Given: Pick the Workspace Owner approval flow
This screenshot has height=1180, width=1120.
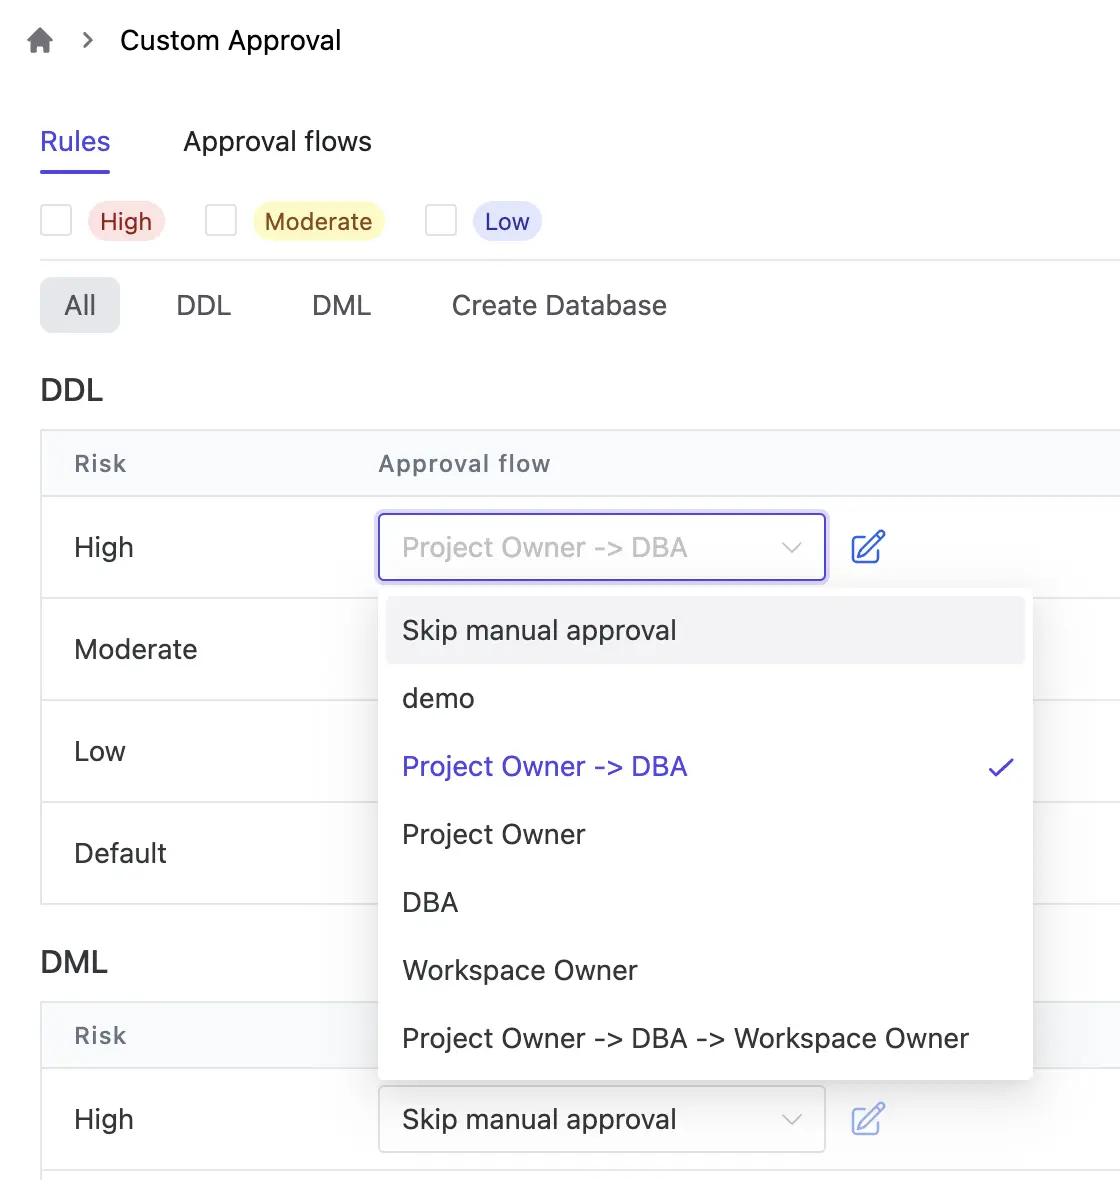Looking at the screenshot, I should pyautogui.click(x=520, y=970).
